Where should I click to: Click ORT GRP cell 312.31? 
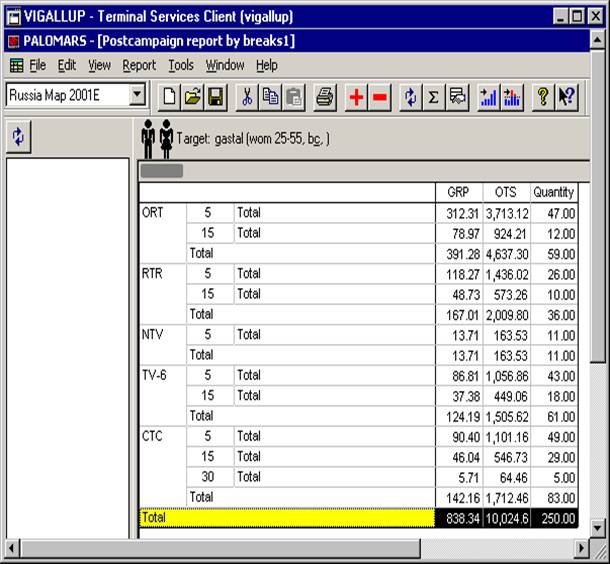click(x=459, y=214)
